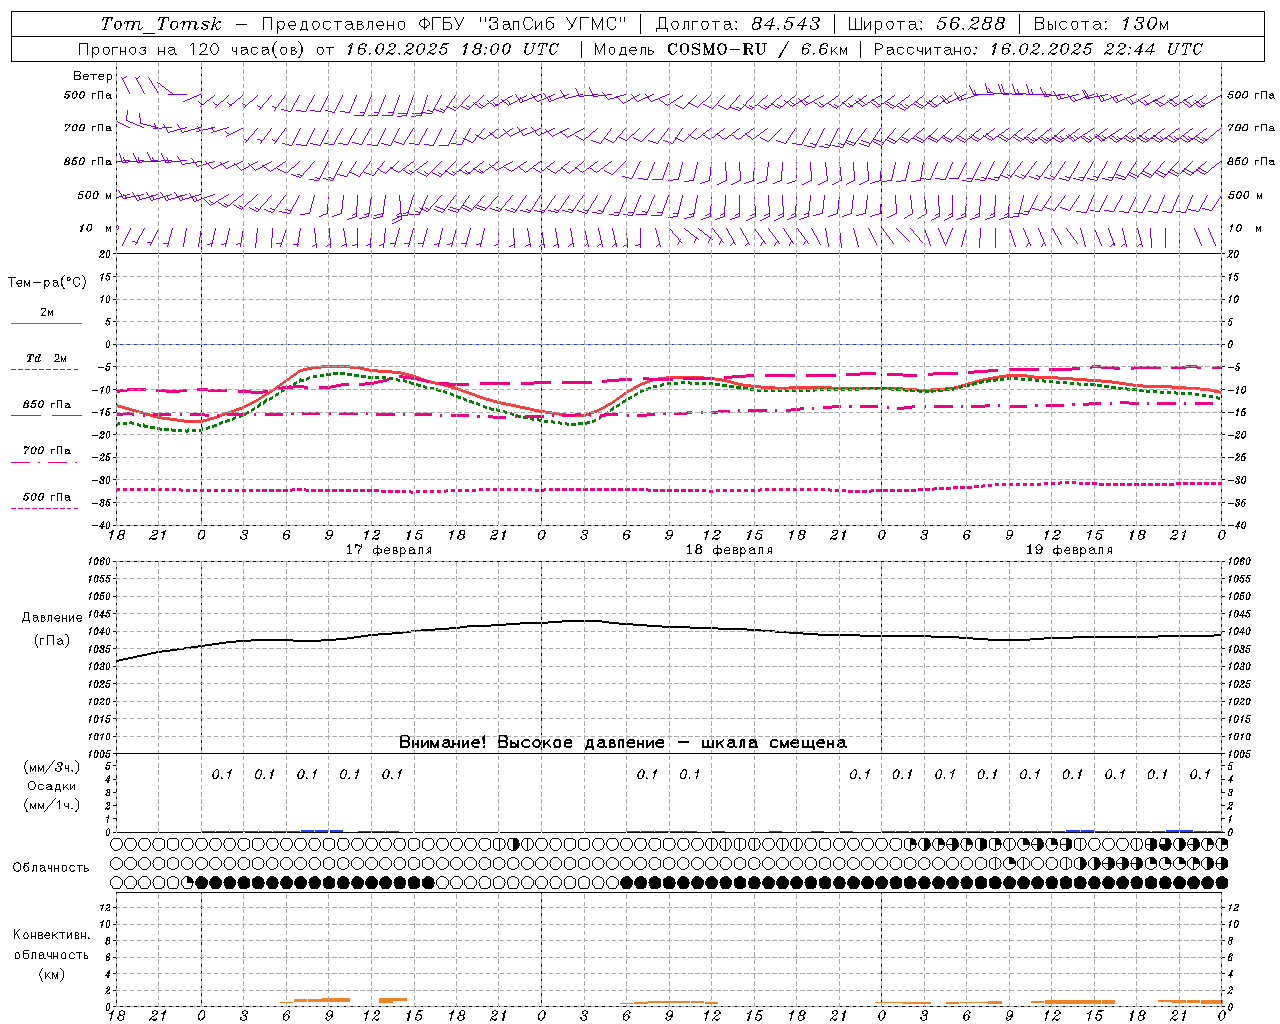Screen dimensions: 1280x1024
Task: Select the 500 гПа temperature legend entry
Action: coord(46,497)
